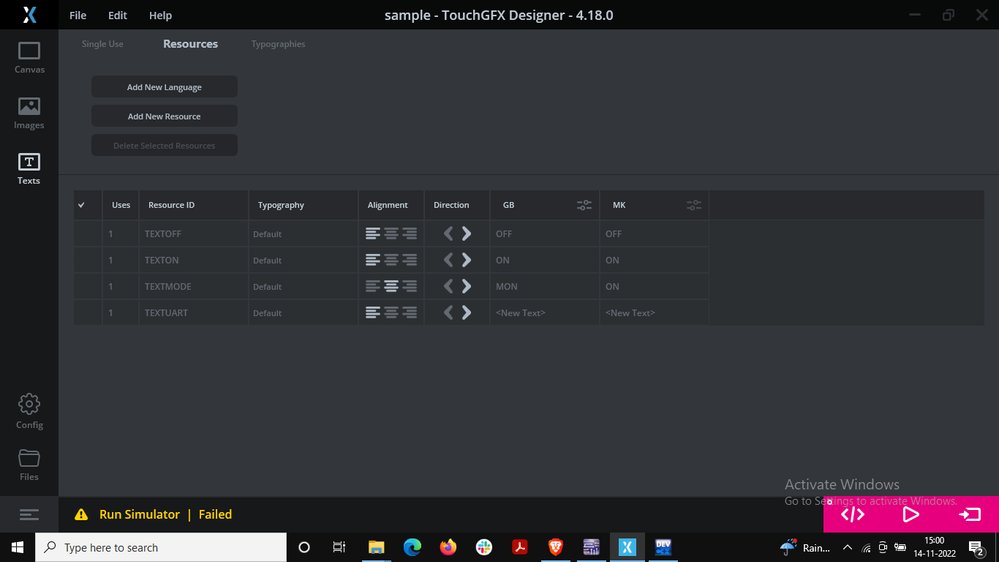Open the Files folder in sidebar
Screen dimensions: 999x562
tap(29, 465)
